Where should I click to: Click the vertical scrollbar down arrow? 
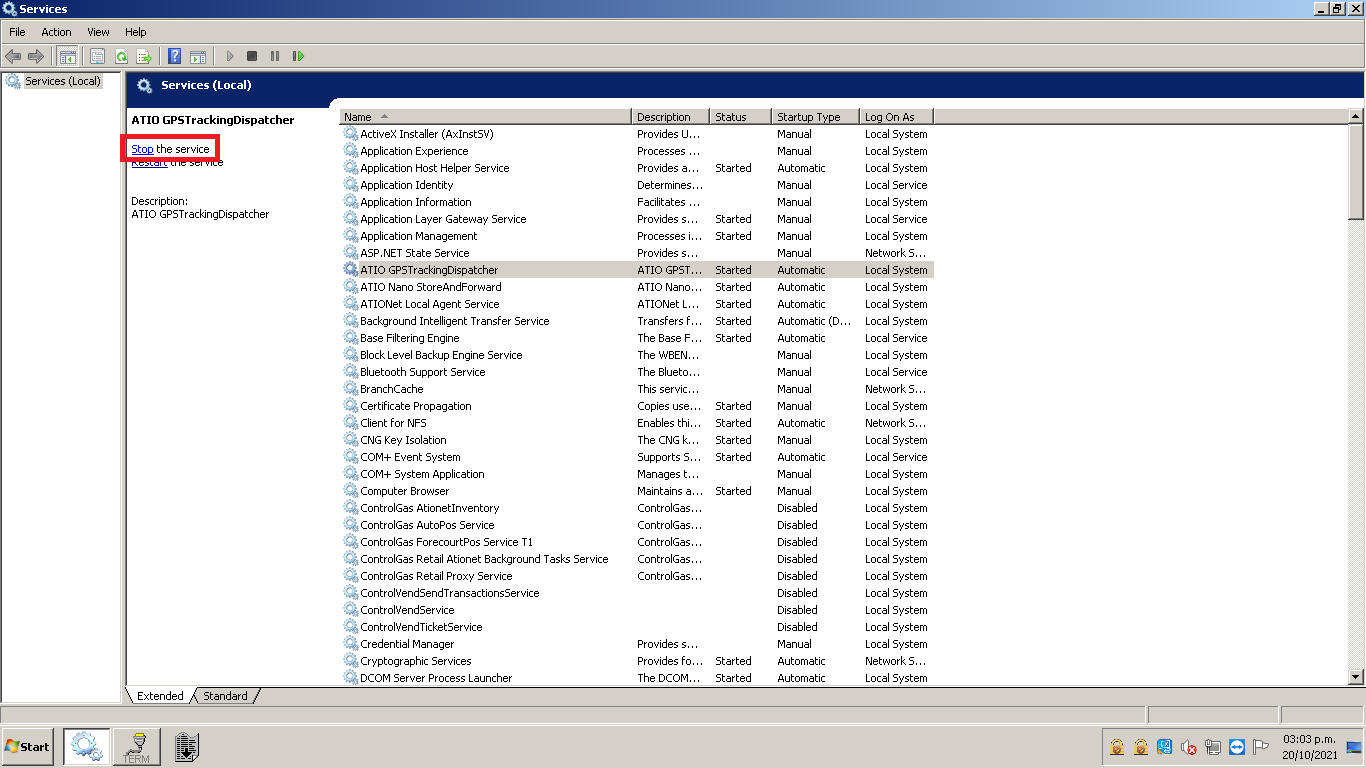1356,678
